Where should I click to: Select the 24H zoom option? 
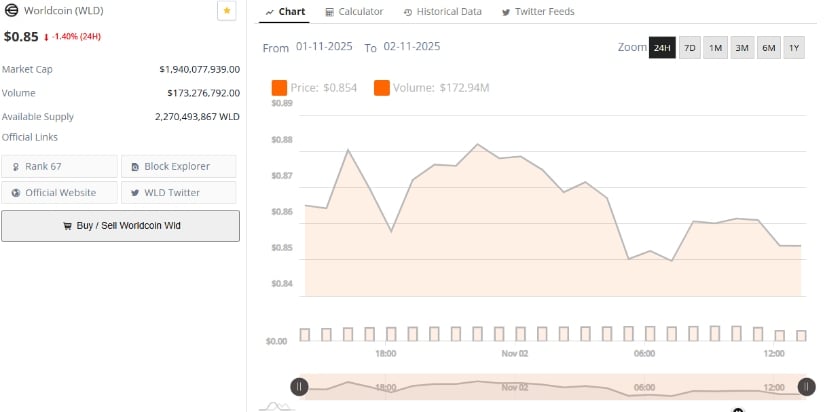coord(662,48)
